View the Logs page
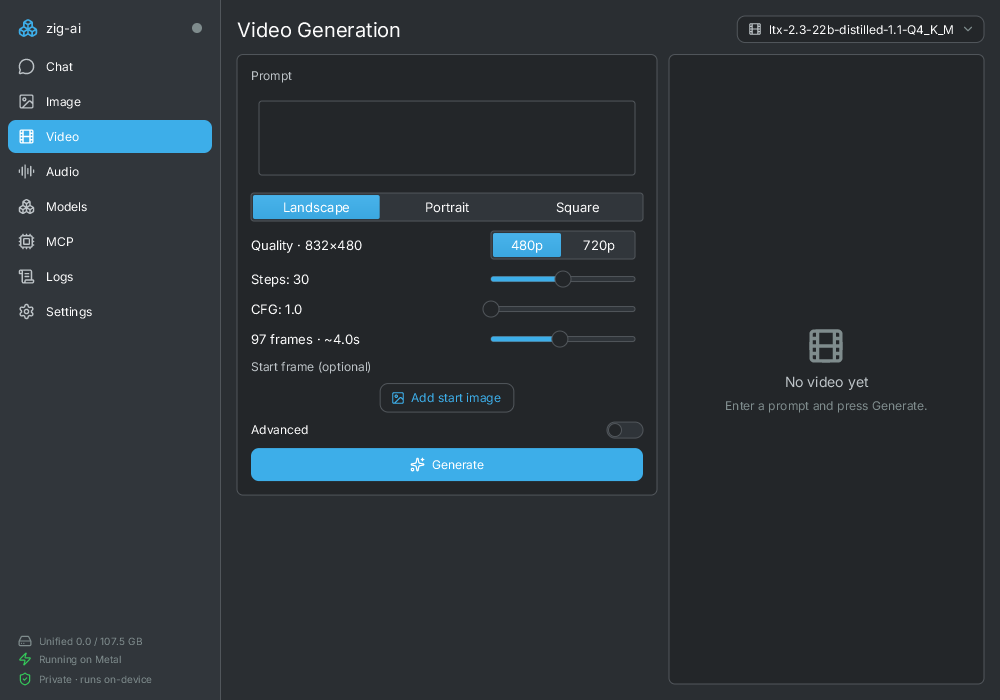 pos(110,277)
